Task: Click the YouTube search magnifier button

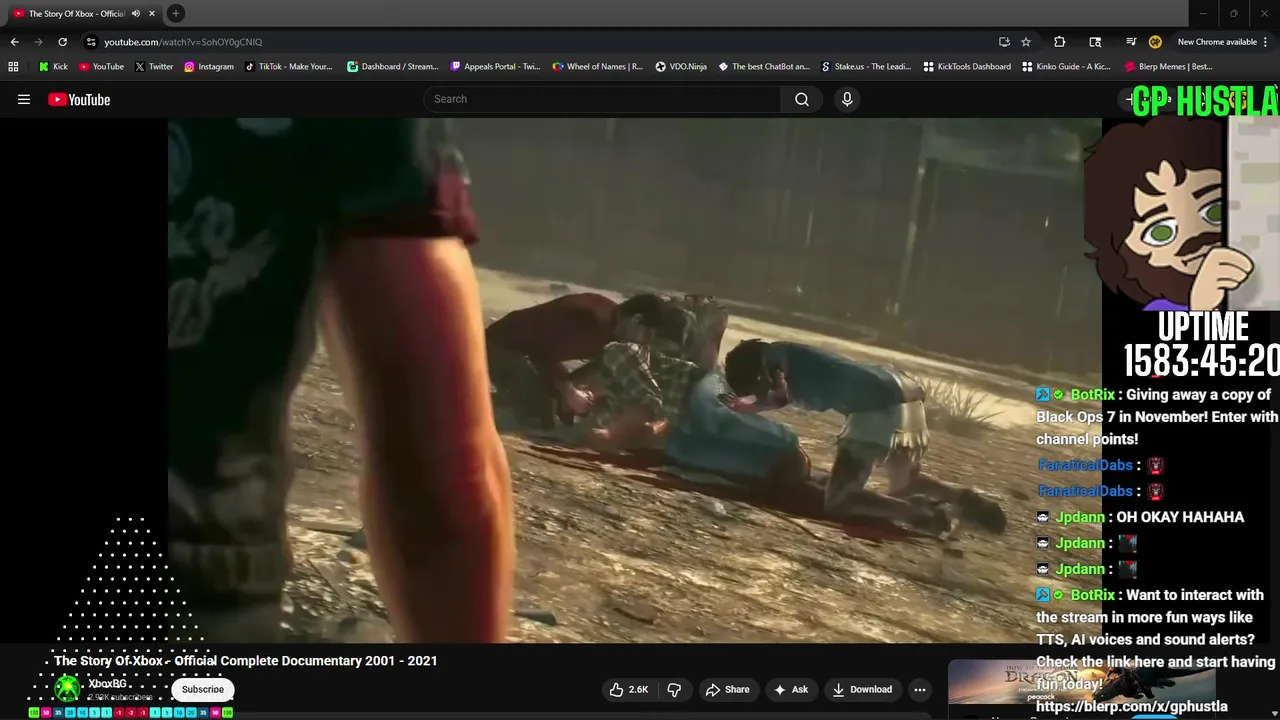Action: 801,99
